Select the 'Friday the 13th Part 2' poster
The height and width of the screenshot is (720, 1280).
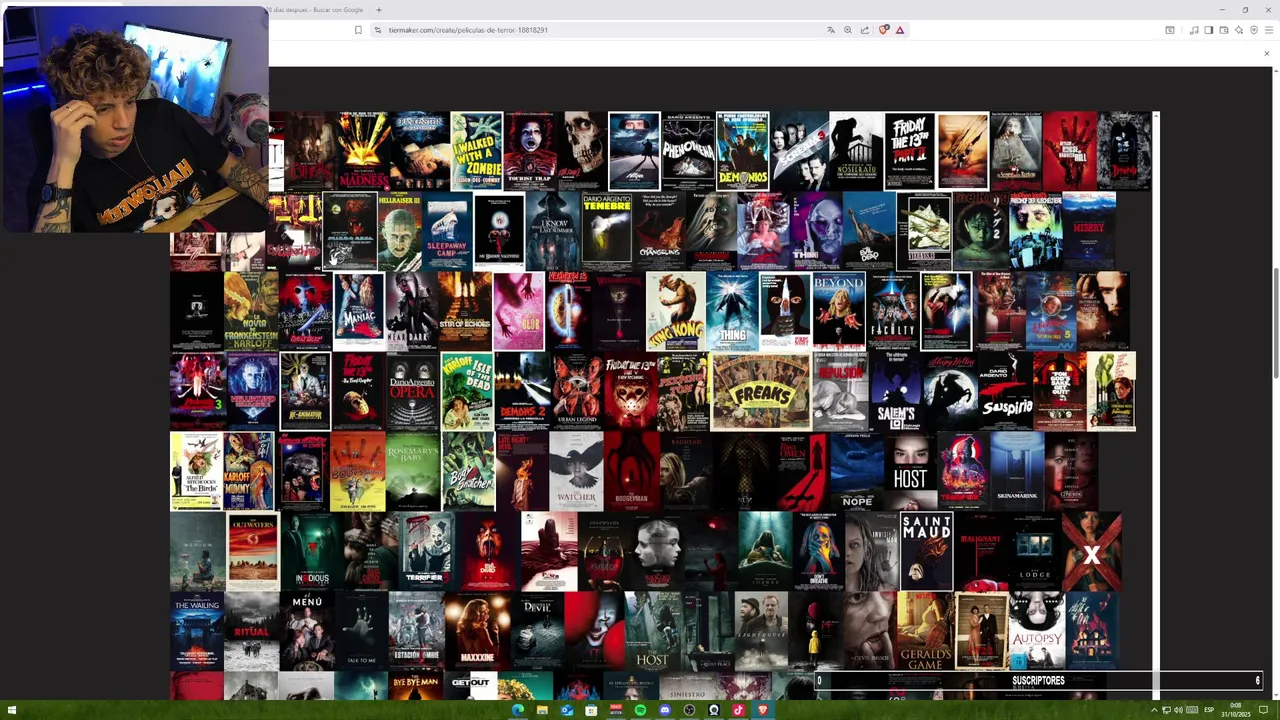[910, 151]
